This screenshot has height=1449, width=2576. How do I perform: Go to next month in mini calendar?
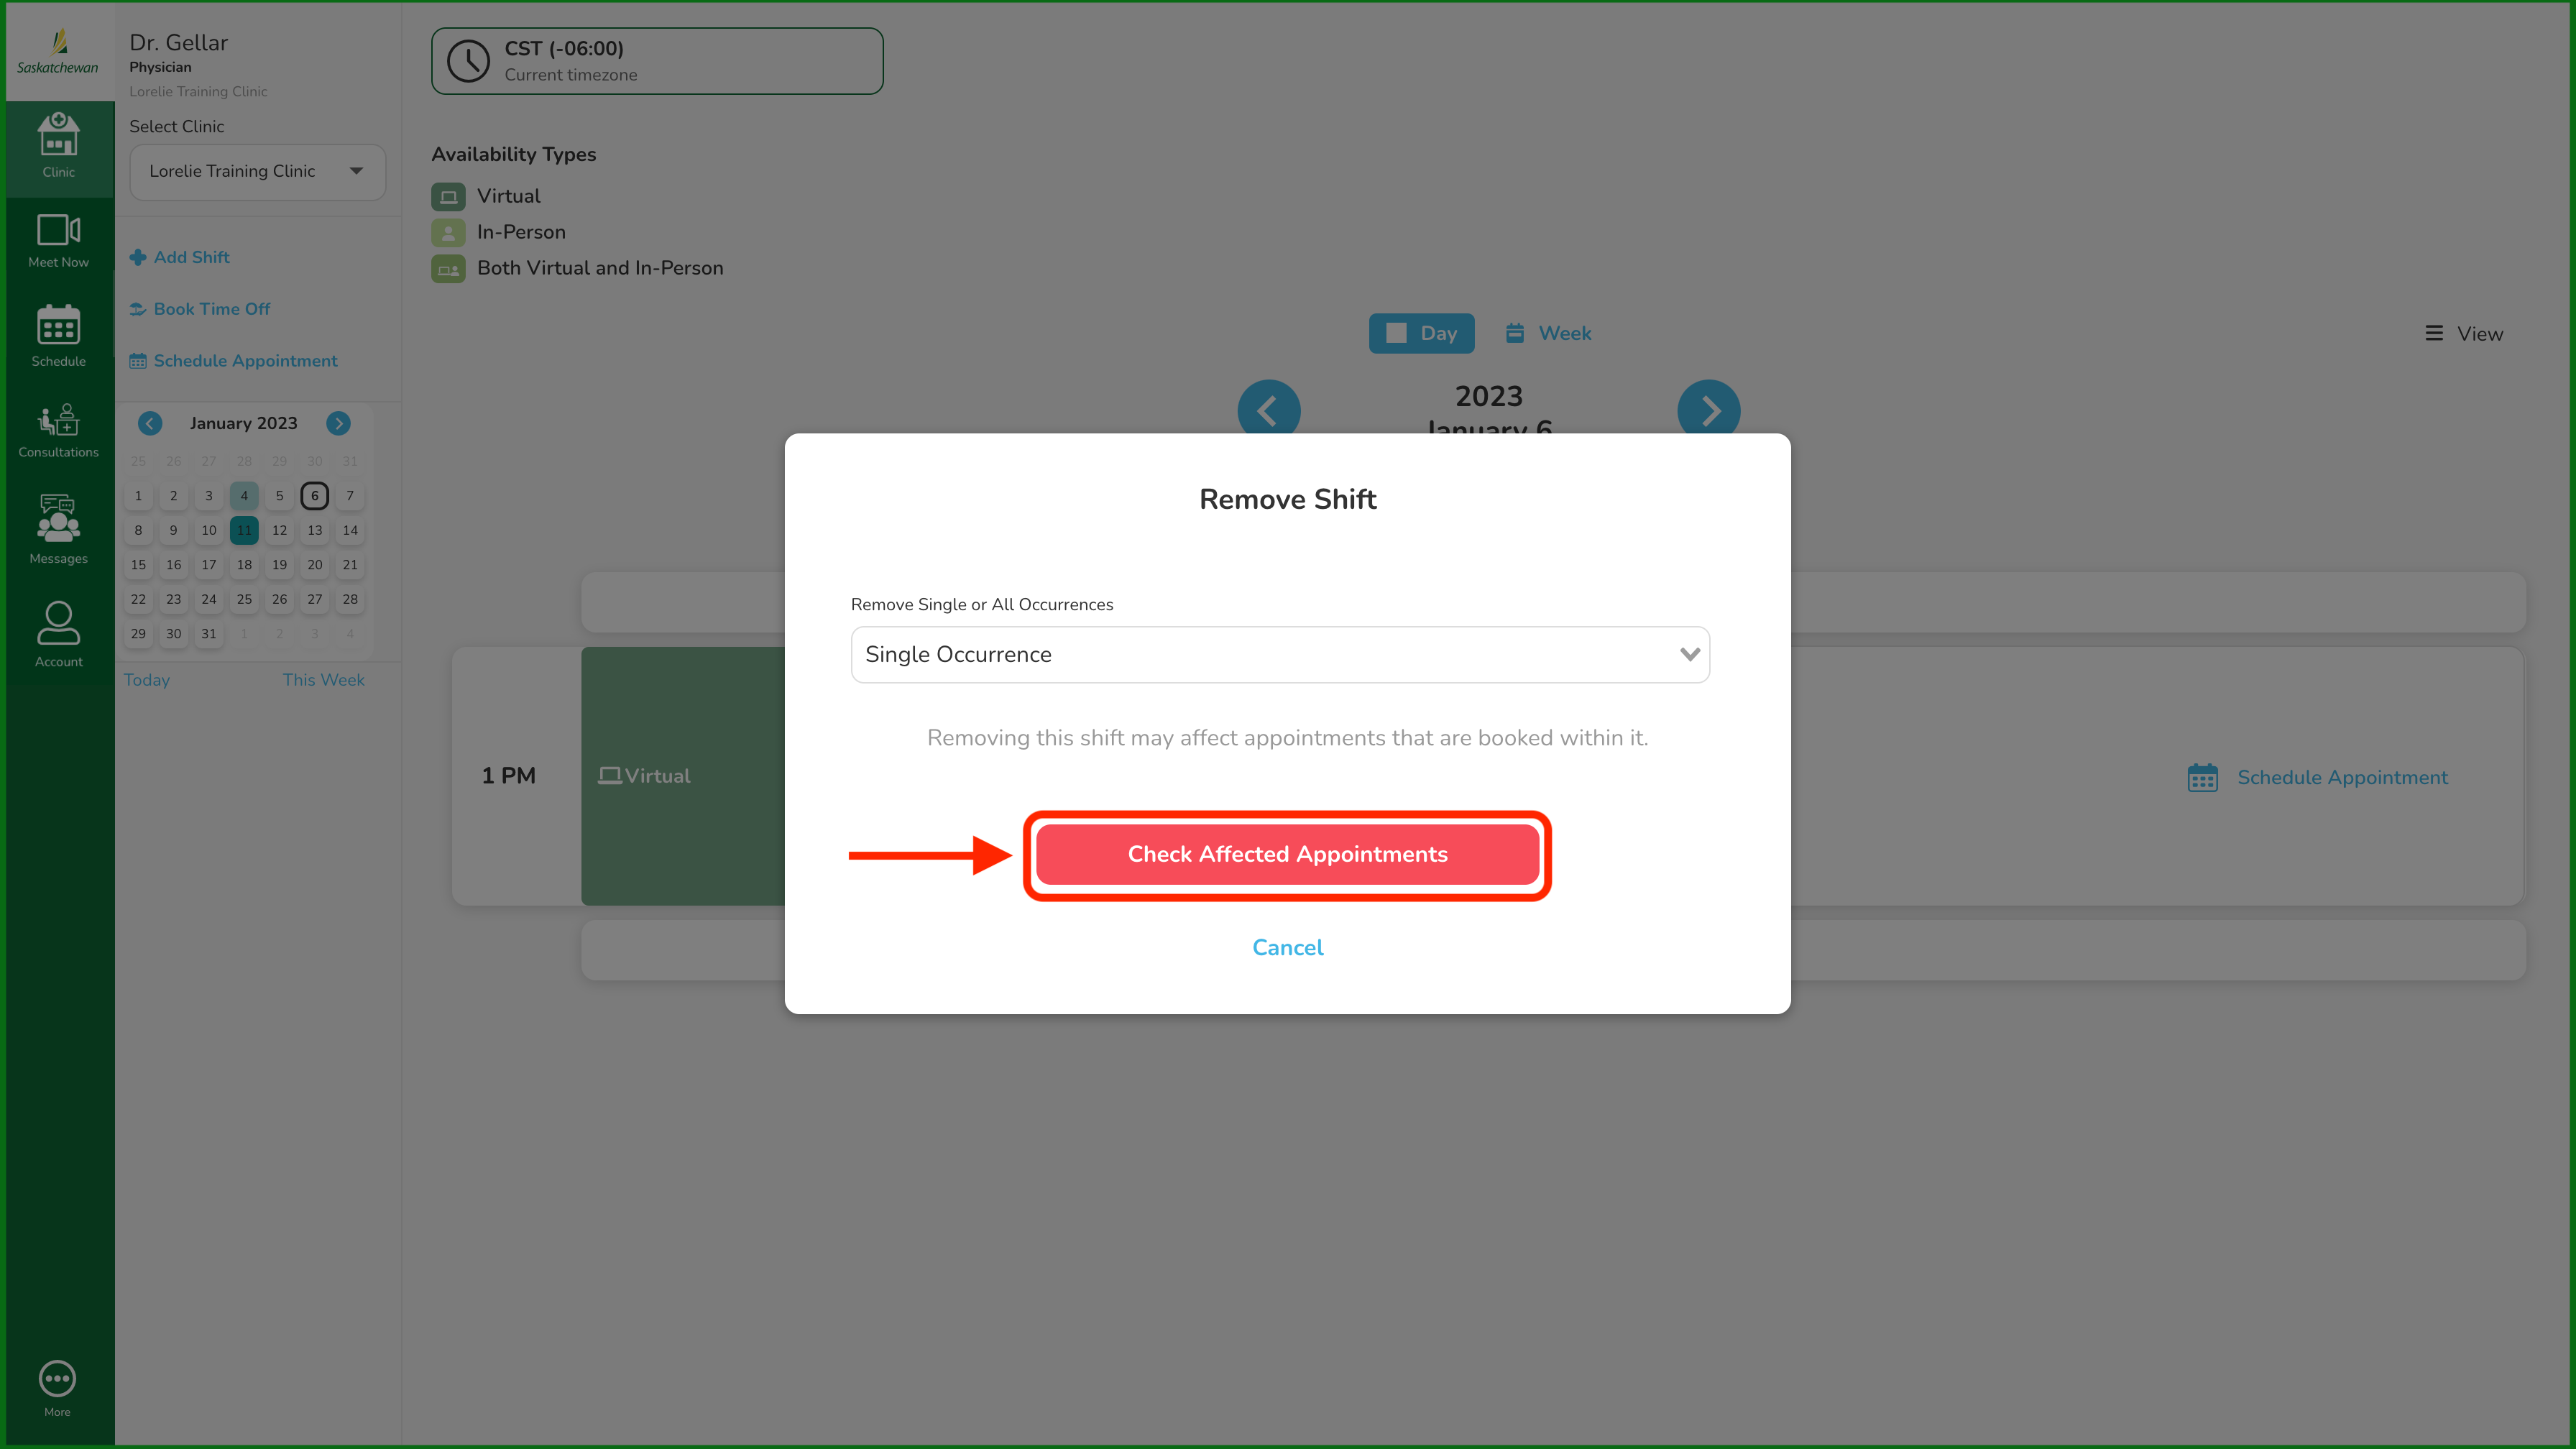339,423
